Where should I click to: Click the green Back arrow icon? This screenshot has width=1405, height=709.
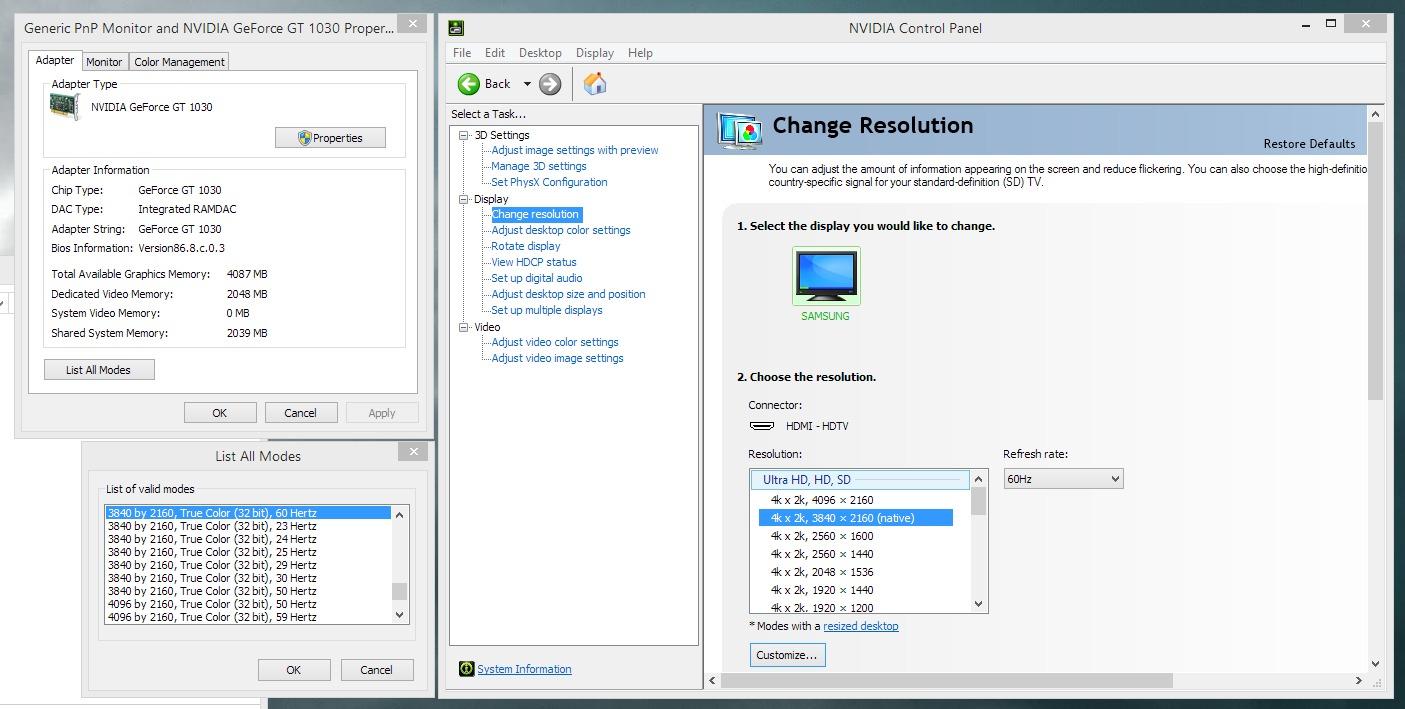click(x=469, y=84)
